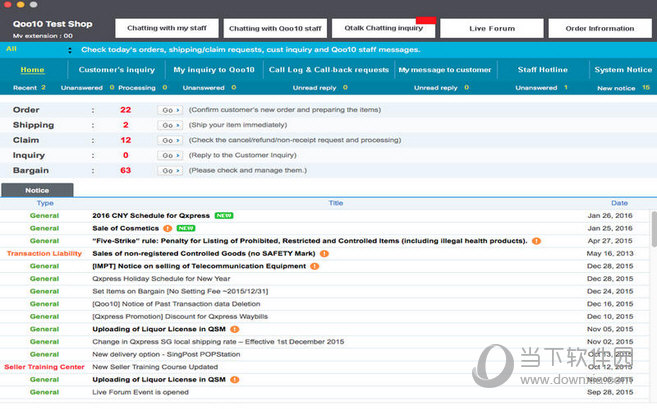This screenshot has height=409, width=657.
Task: Click Go button for Bargain row
Action: click(170, 171)
